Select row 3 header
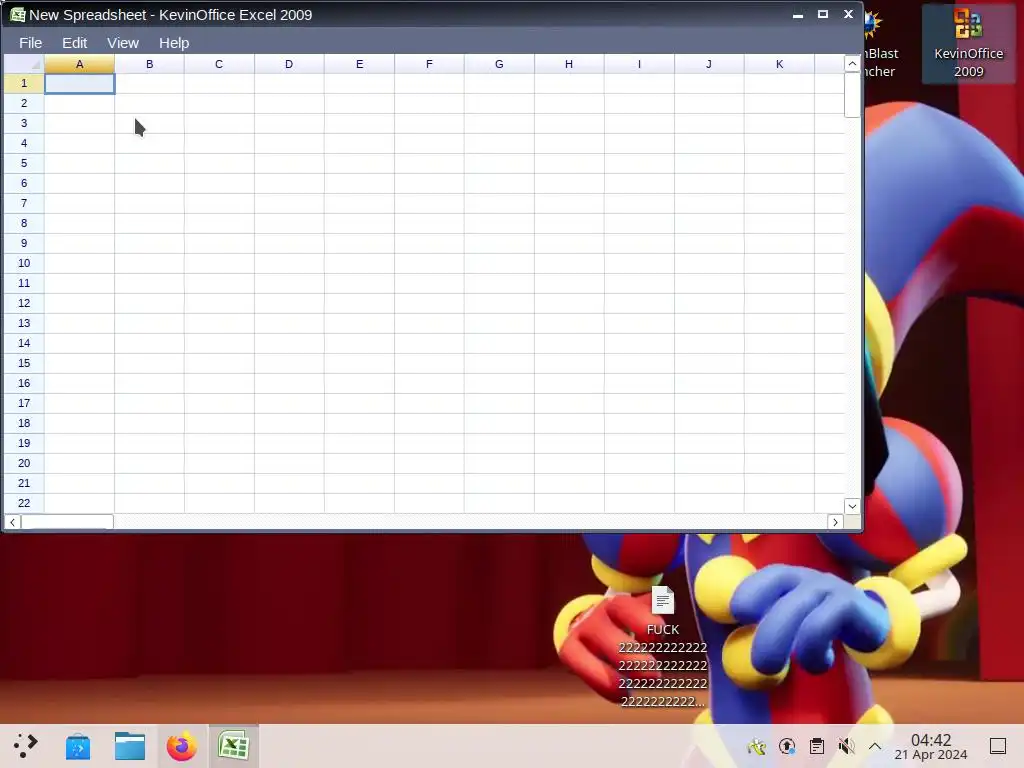 [x=24, y=123]
